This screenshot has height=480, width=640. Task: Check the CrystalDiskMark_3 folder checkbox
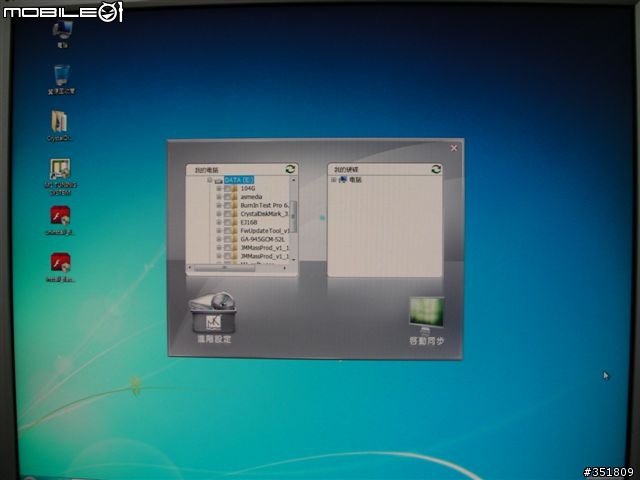tap(227, 214)
